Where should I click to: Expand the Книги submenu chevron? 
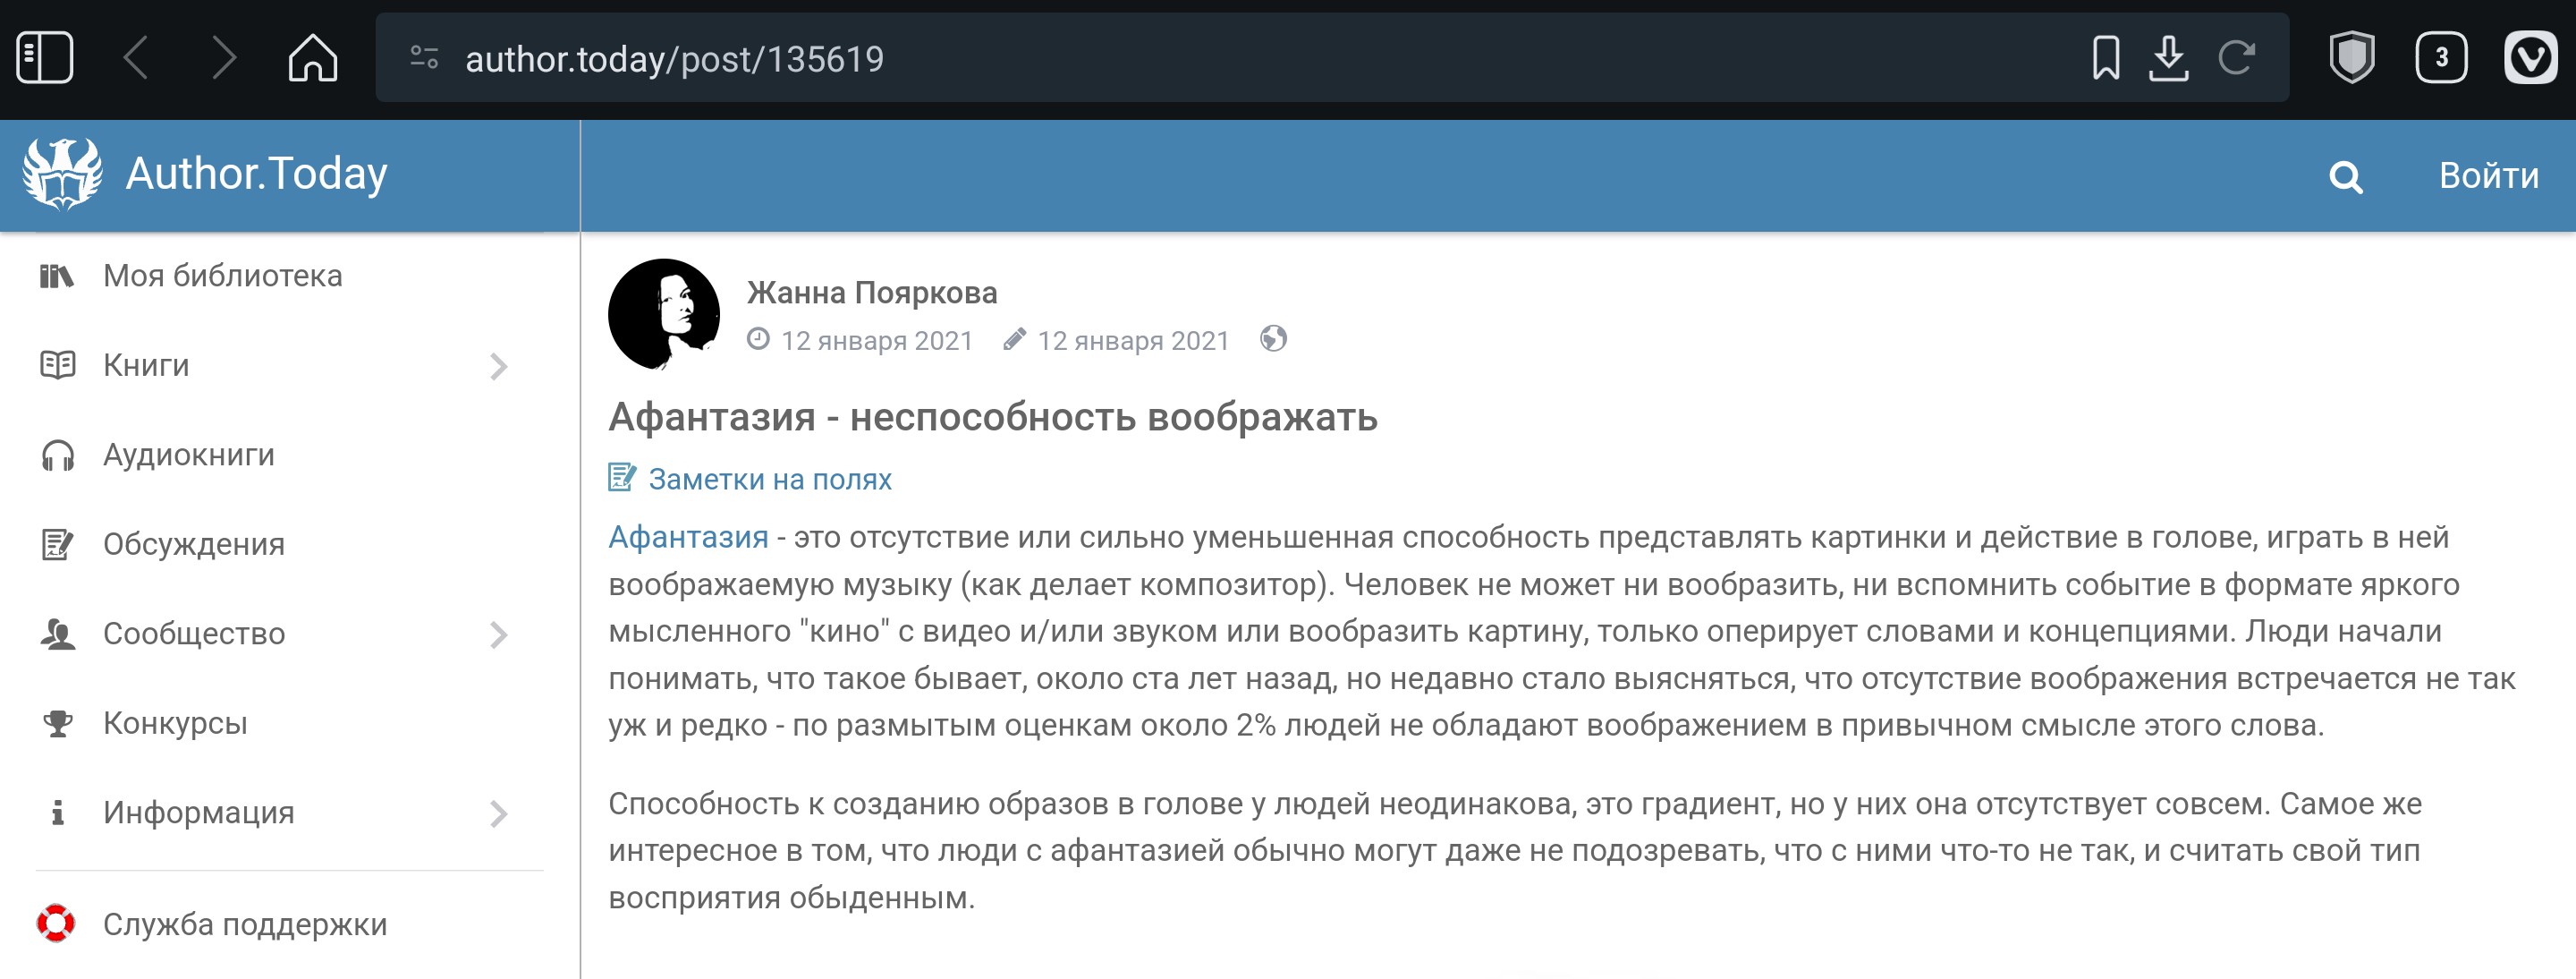pos(499,367)
